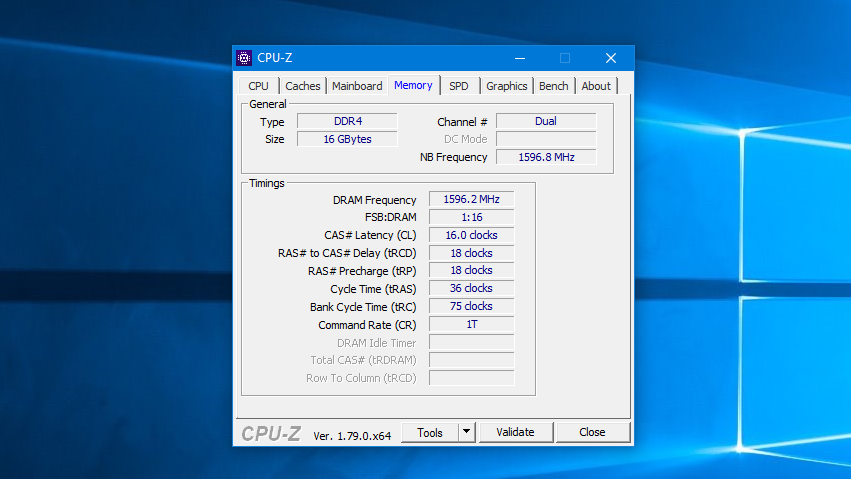
Task: Click the CAS# Latency 16.0 clocks value
Action: click(472, 235)
